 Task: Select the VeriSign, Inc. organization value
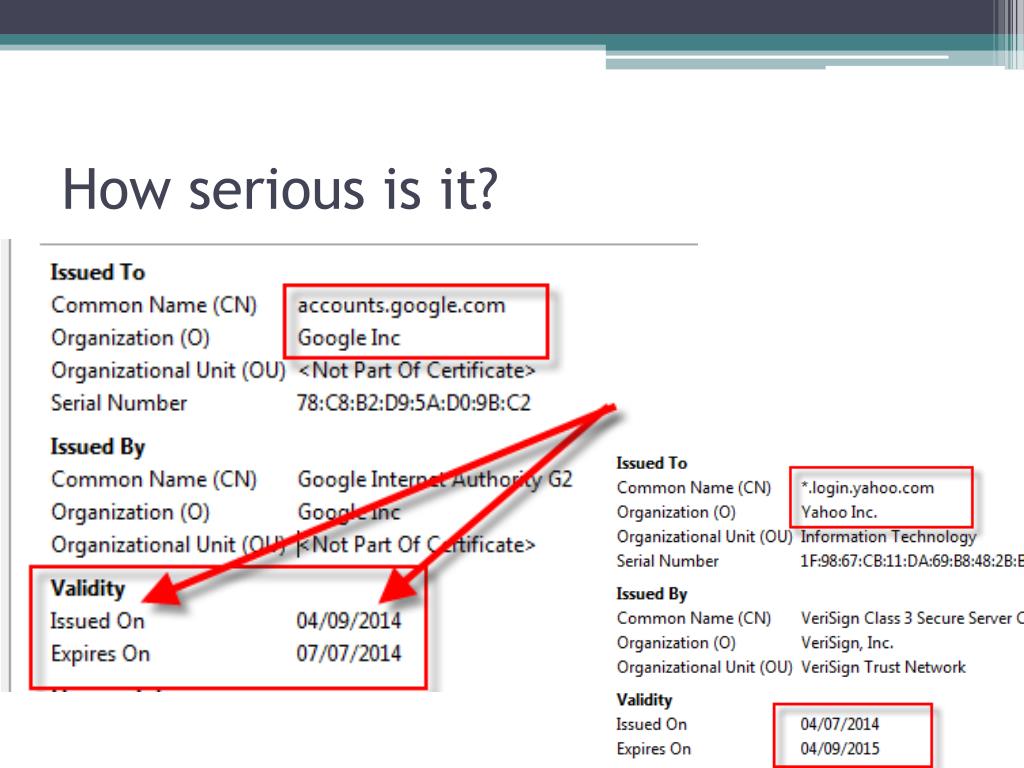pos(847,643)
